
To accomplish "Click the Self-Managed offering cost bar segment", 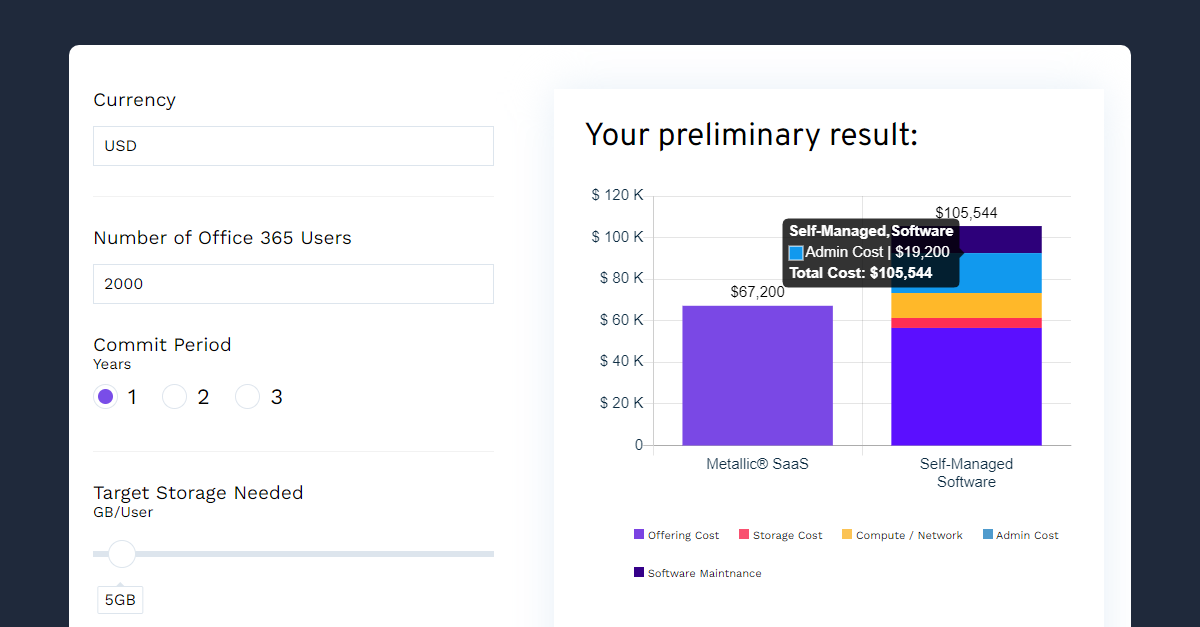I will (966, 386).
